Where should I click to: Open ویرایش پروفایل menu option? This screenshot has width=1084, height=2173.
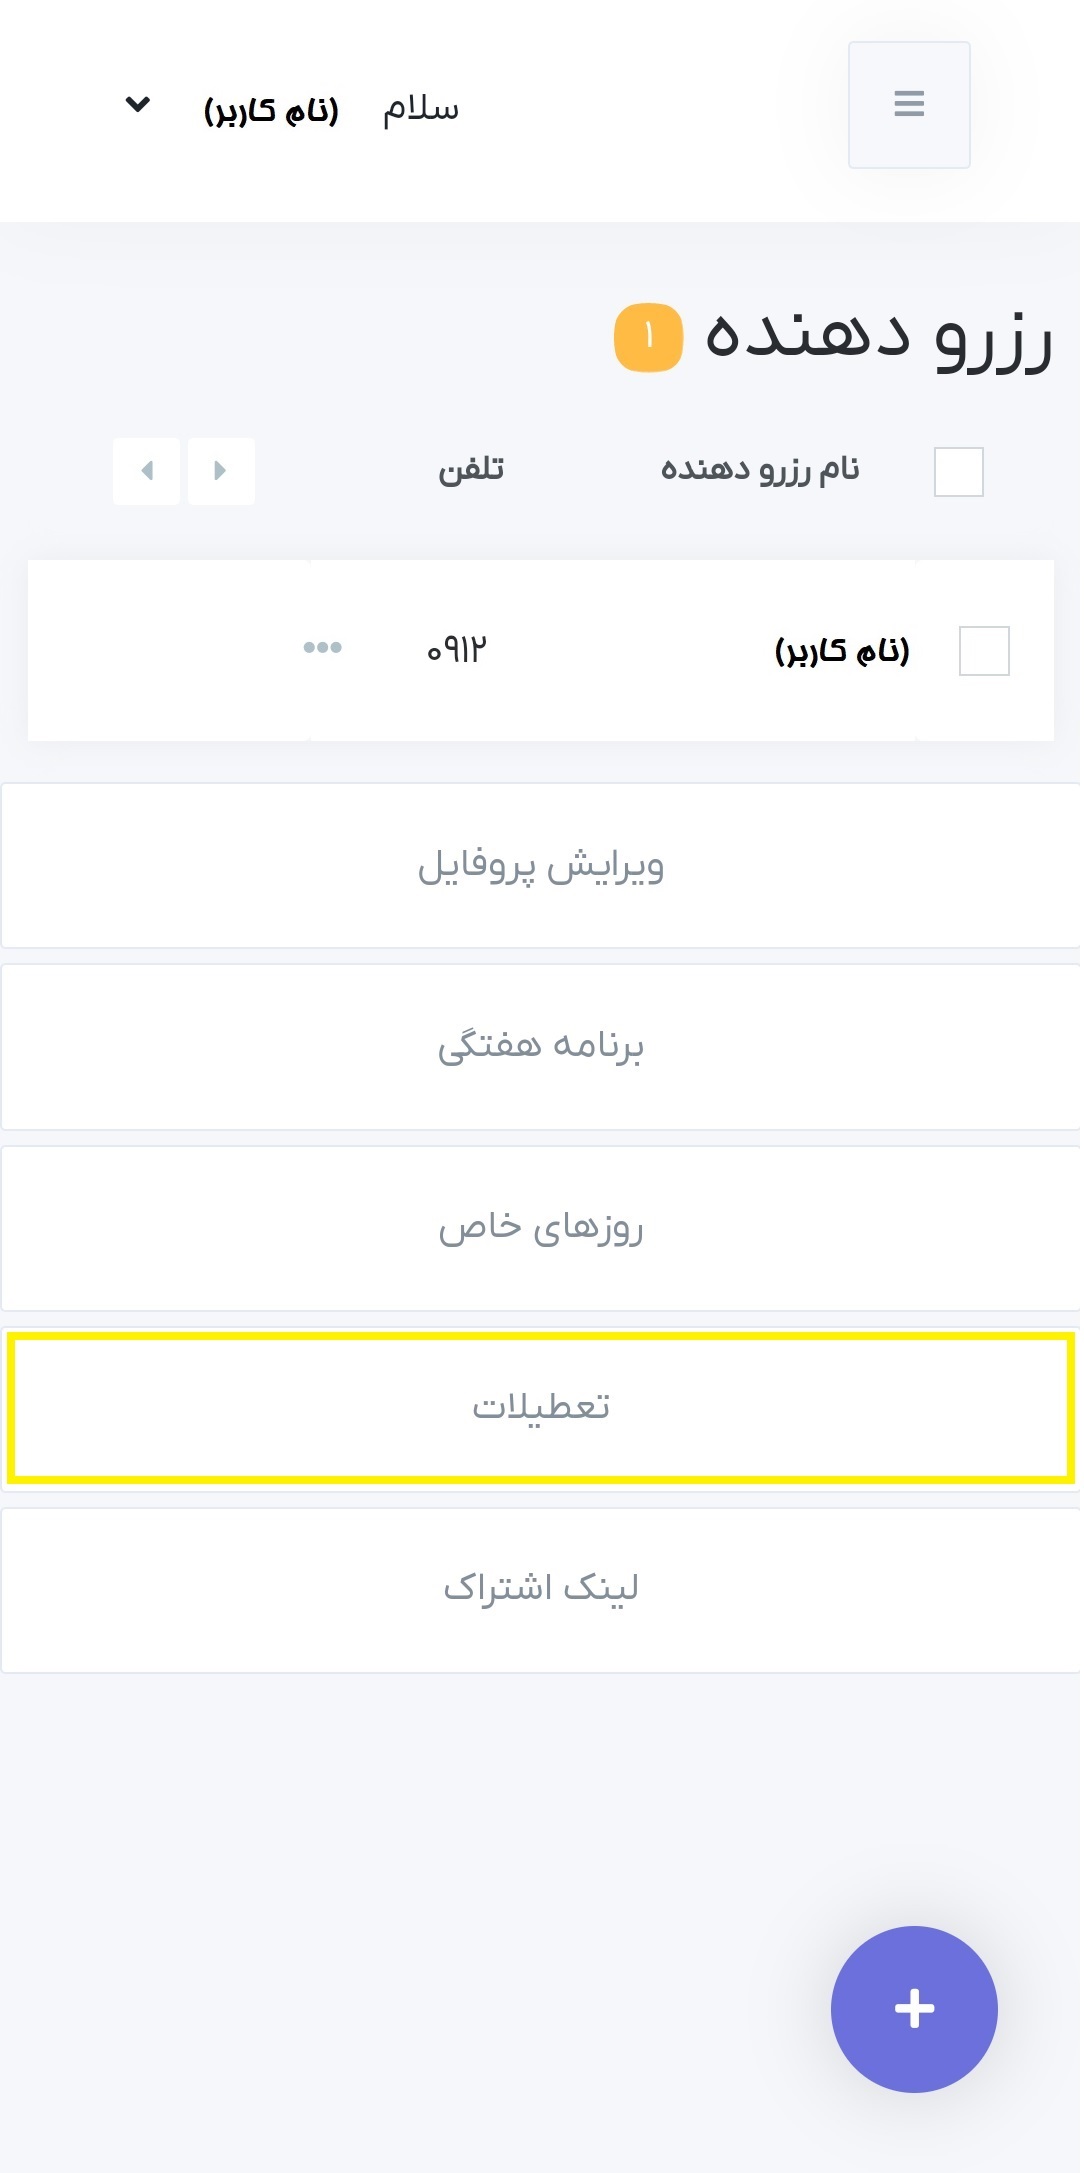[x=541, y=866]
